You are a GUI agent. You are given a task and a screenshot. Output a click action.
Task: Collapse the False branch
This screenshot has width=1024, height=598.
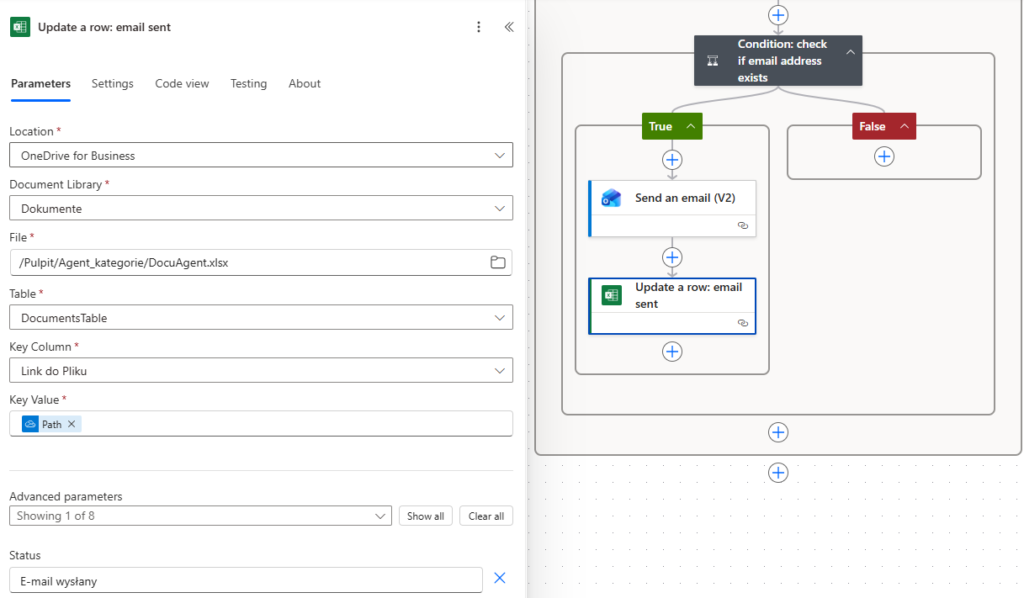point(904,126)
